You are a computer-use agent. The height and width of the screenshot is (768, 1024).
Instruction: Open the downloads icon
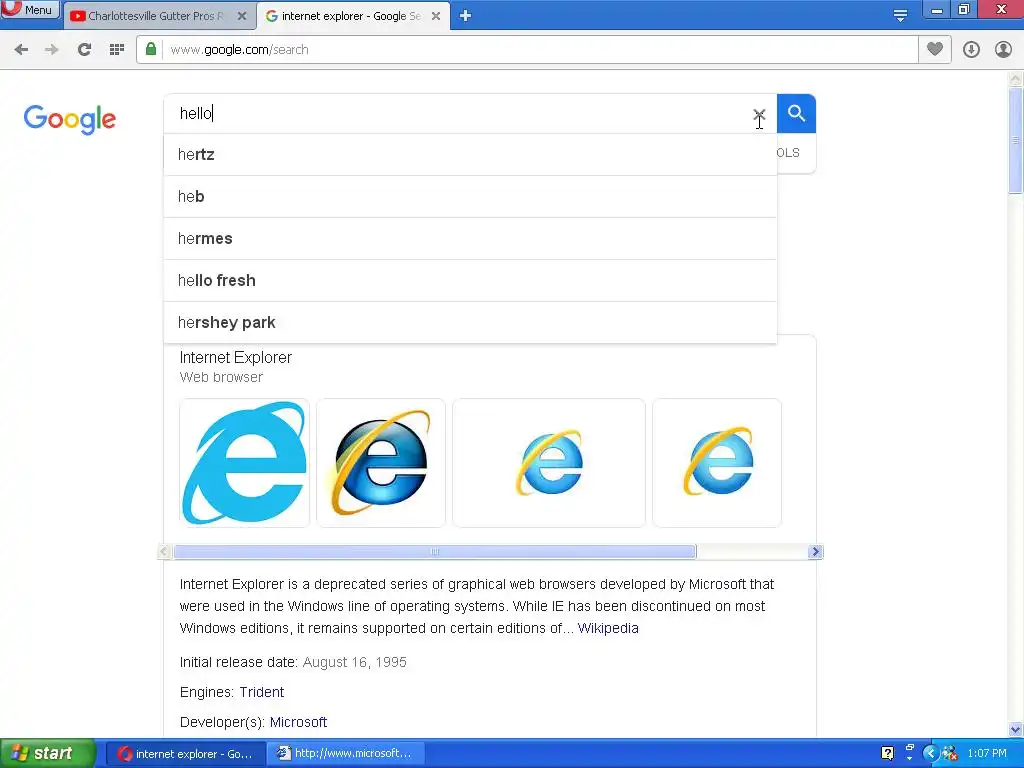pyautogui.click(x=971, y=50)
